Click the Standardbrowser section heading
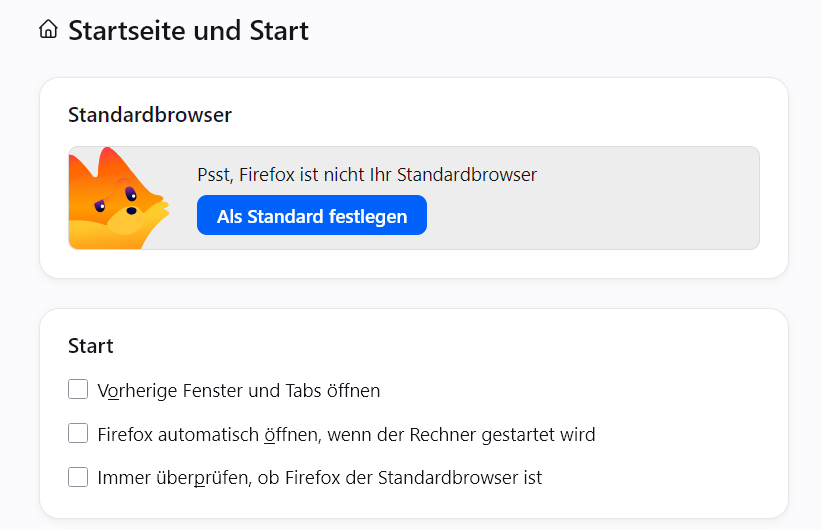This screenshot has height=530, width=821. pos(150,115)
